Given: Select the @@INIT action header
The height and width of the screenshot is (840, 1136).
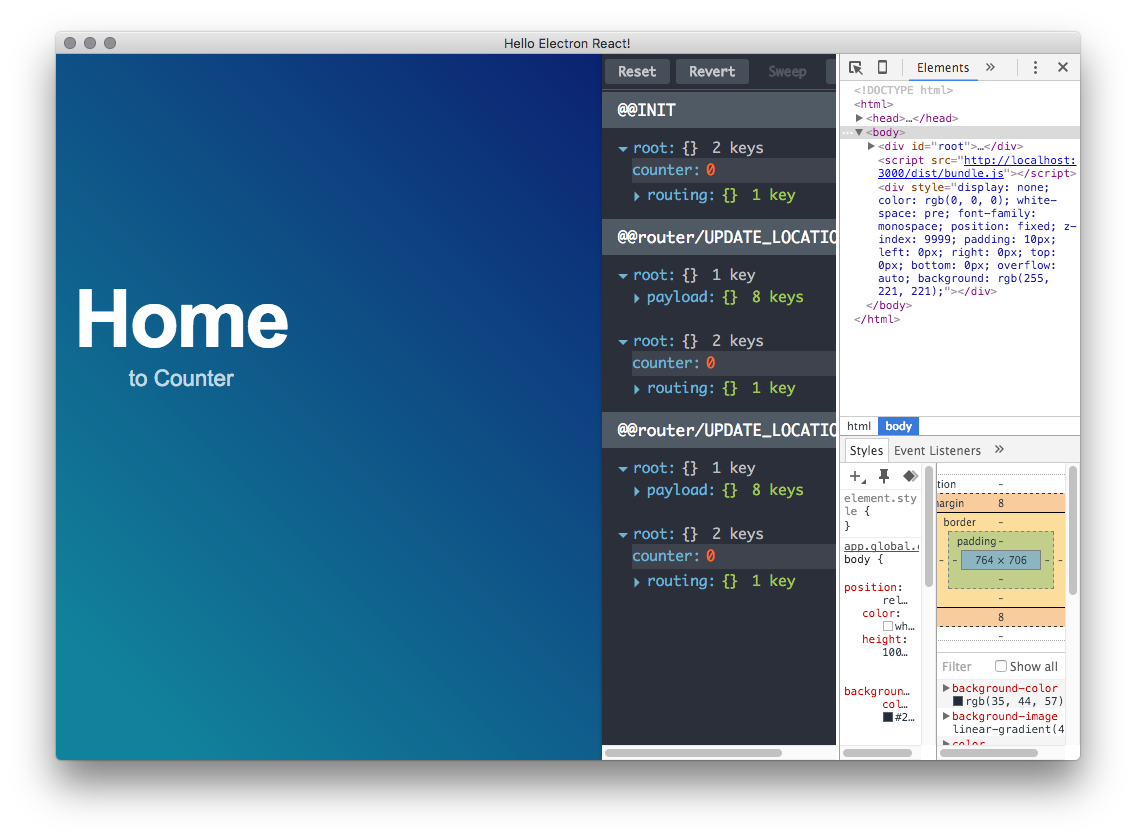Looking at the screenshot, I should (x=719, y=110).
